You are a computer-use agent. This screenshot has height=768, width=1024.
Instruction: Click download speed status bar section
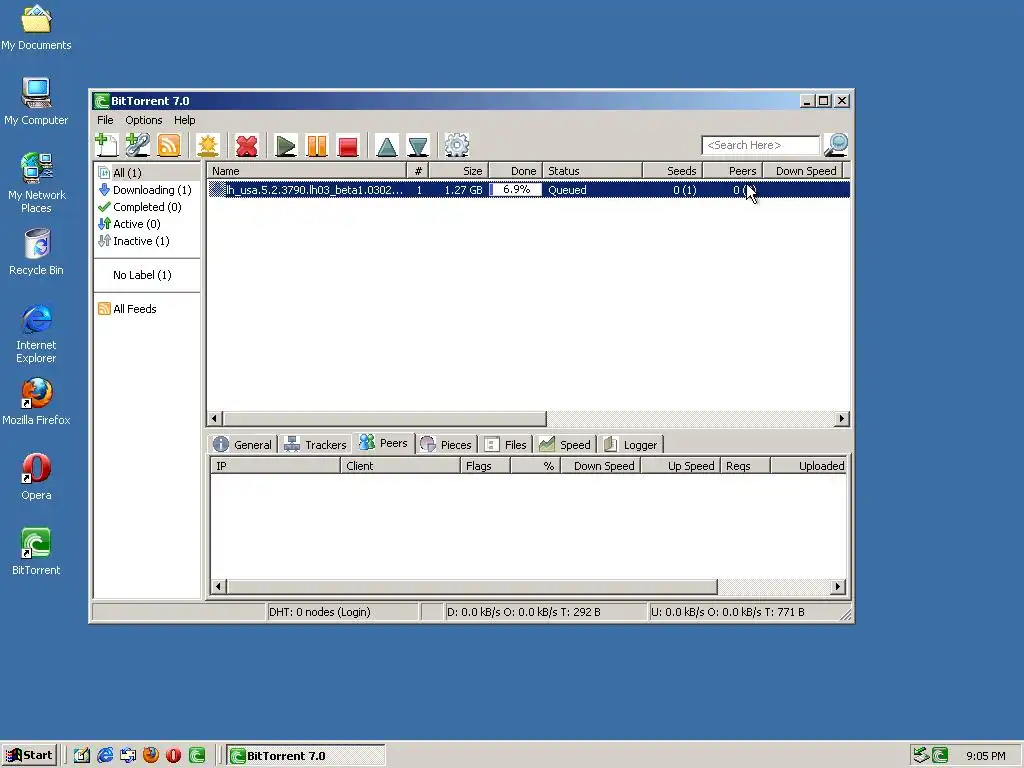click(545, 613)
